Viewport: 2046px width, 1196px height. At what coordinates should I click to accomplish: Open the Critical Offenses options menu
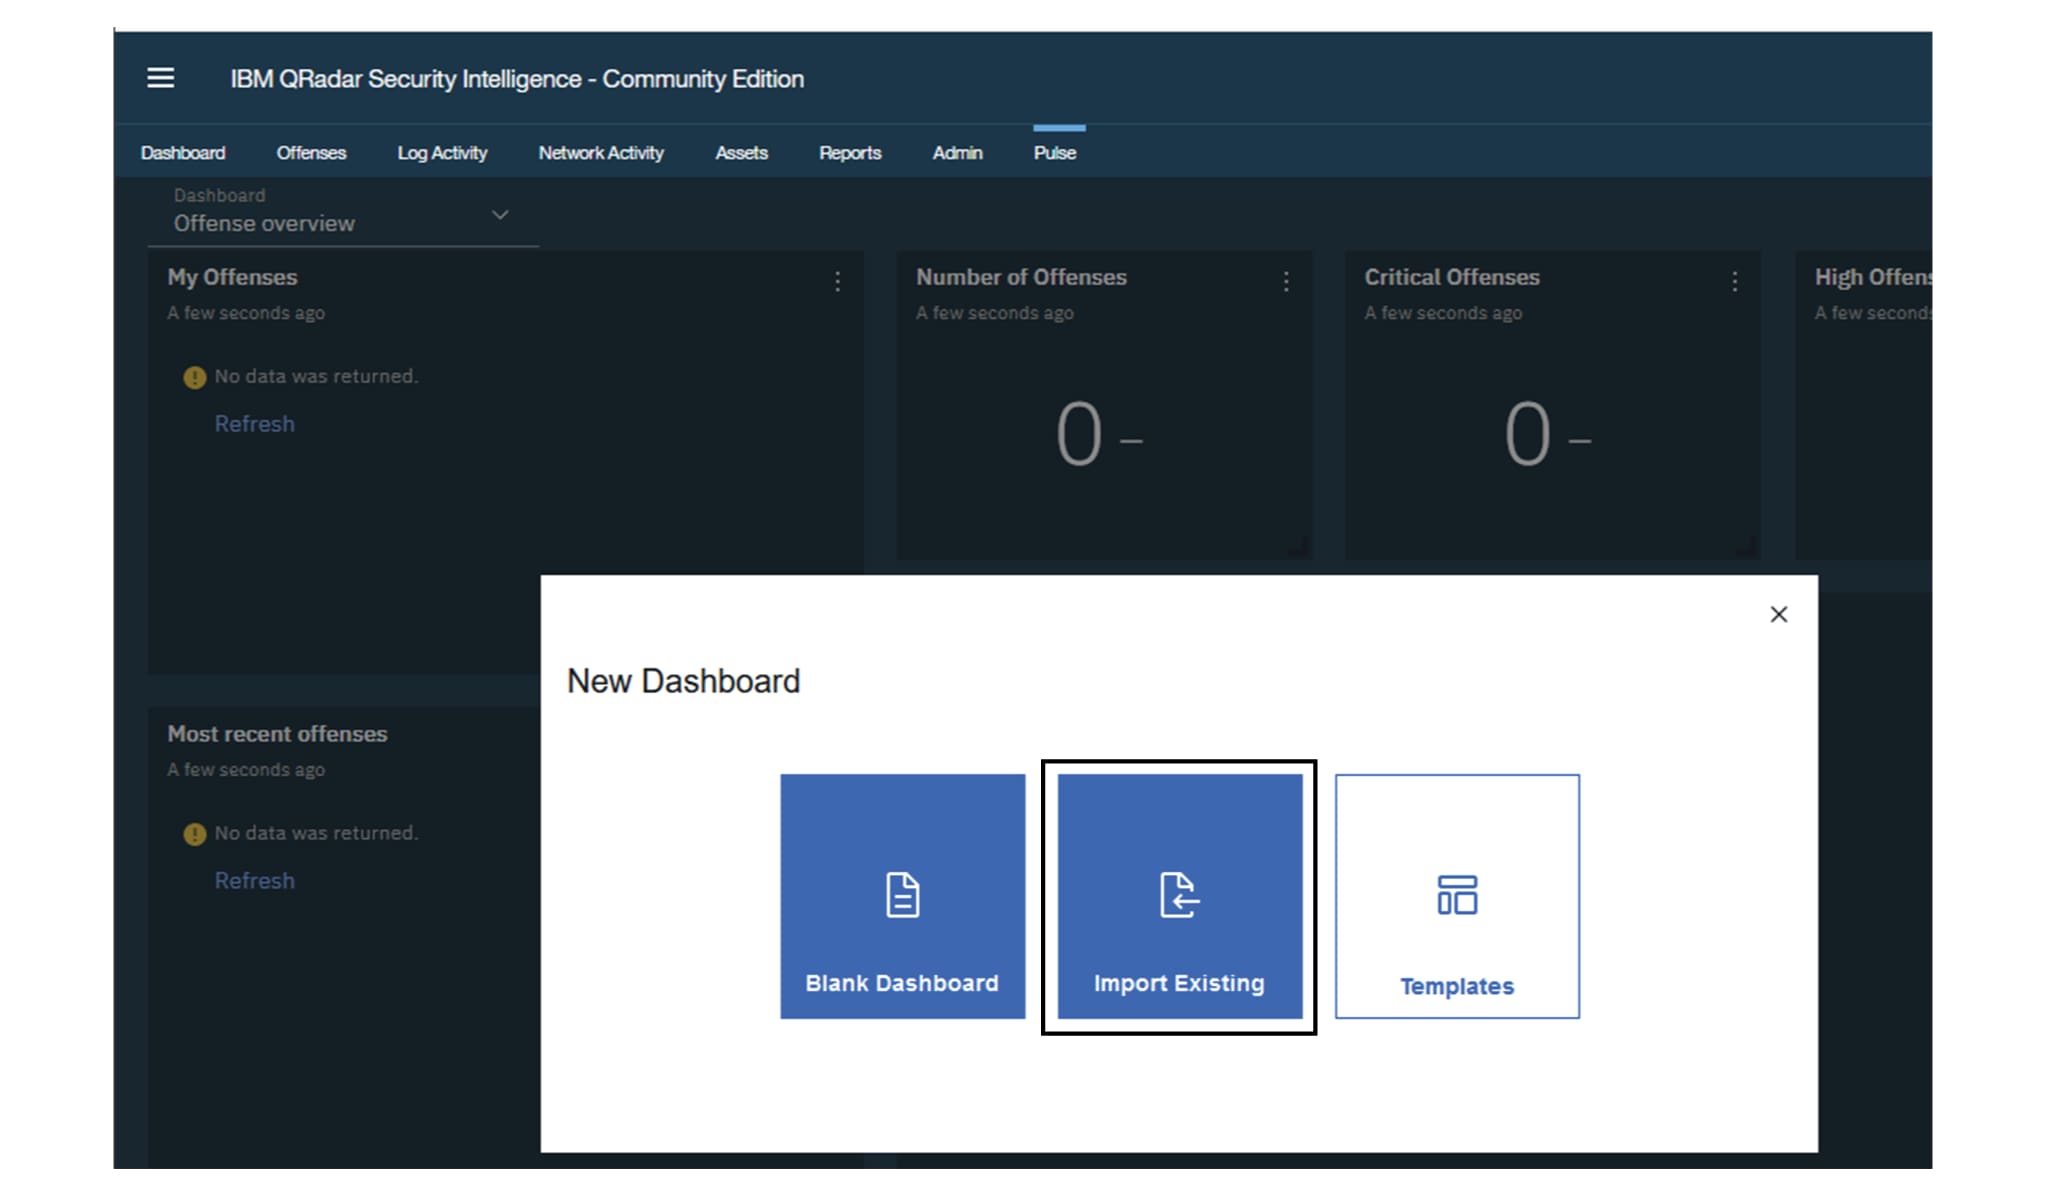click(x=1734, y=283)
